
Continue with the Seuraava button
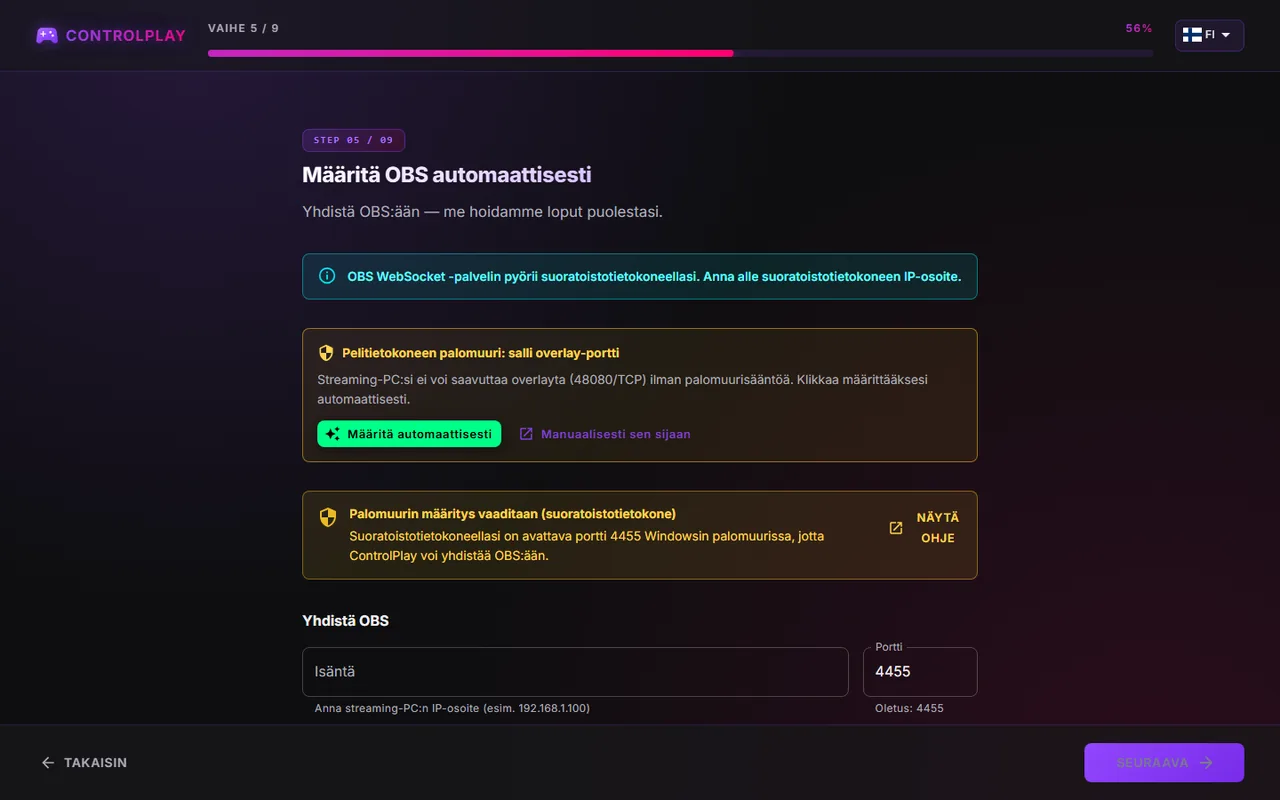coord(1164,762)
